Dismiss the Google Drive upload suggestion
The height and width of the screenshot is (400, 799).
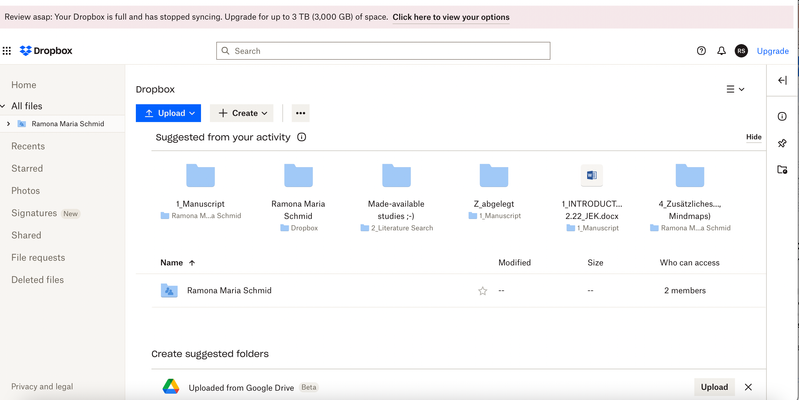tap(748, 387)
